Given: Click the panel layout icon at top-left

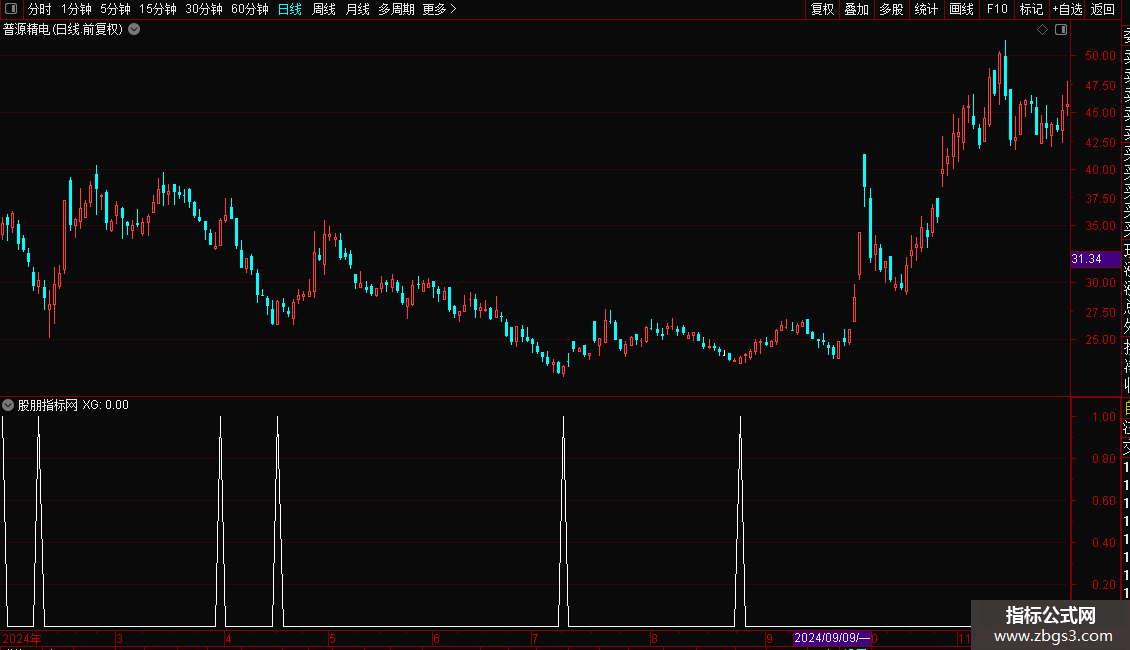Looking at the screenshot, I should 11,9.
